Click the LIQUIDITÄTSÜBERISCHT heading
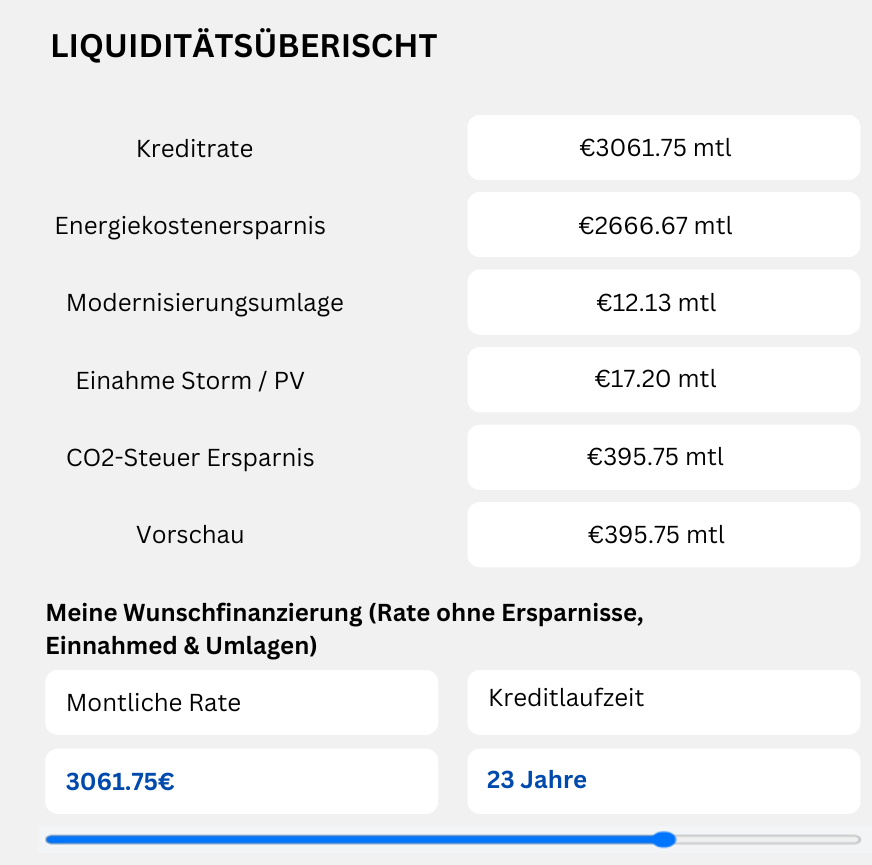Image resolution: width=872 pixels, height=865 pixels. [244, 46]
